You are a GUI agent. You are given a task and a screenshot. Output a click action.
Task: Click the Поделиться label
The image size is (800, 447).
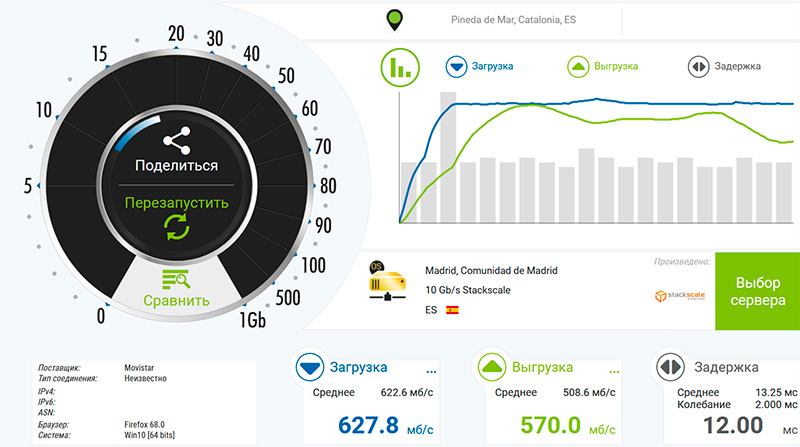coord(176,167)
